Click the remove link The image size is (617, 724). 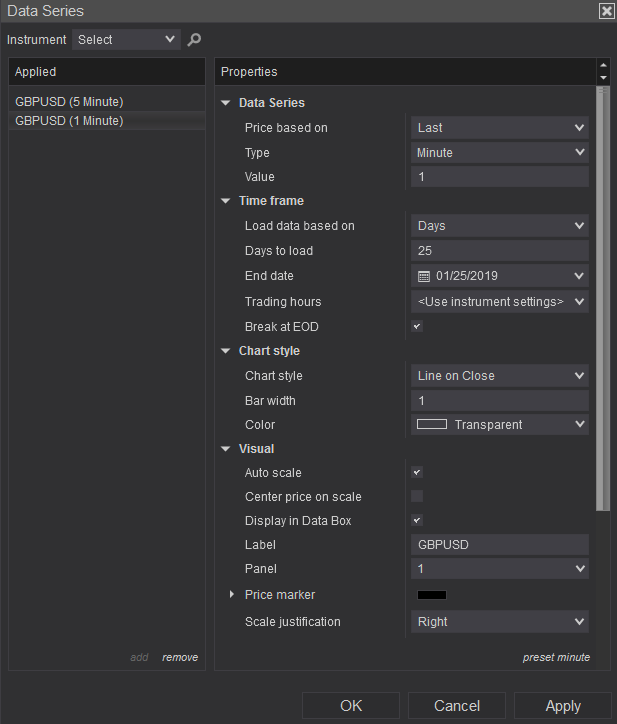(x=180, y=658)
